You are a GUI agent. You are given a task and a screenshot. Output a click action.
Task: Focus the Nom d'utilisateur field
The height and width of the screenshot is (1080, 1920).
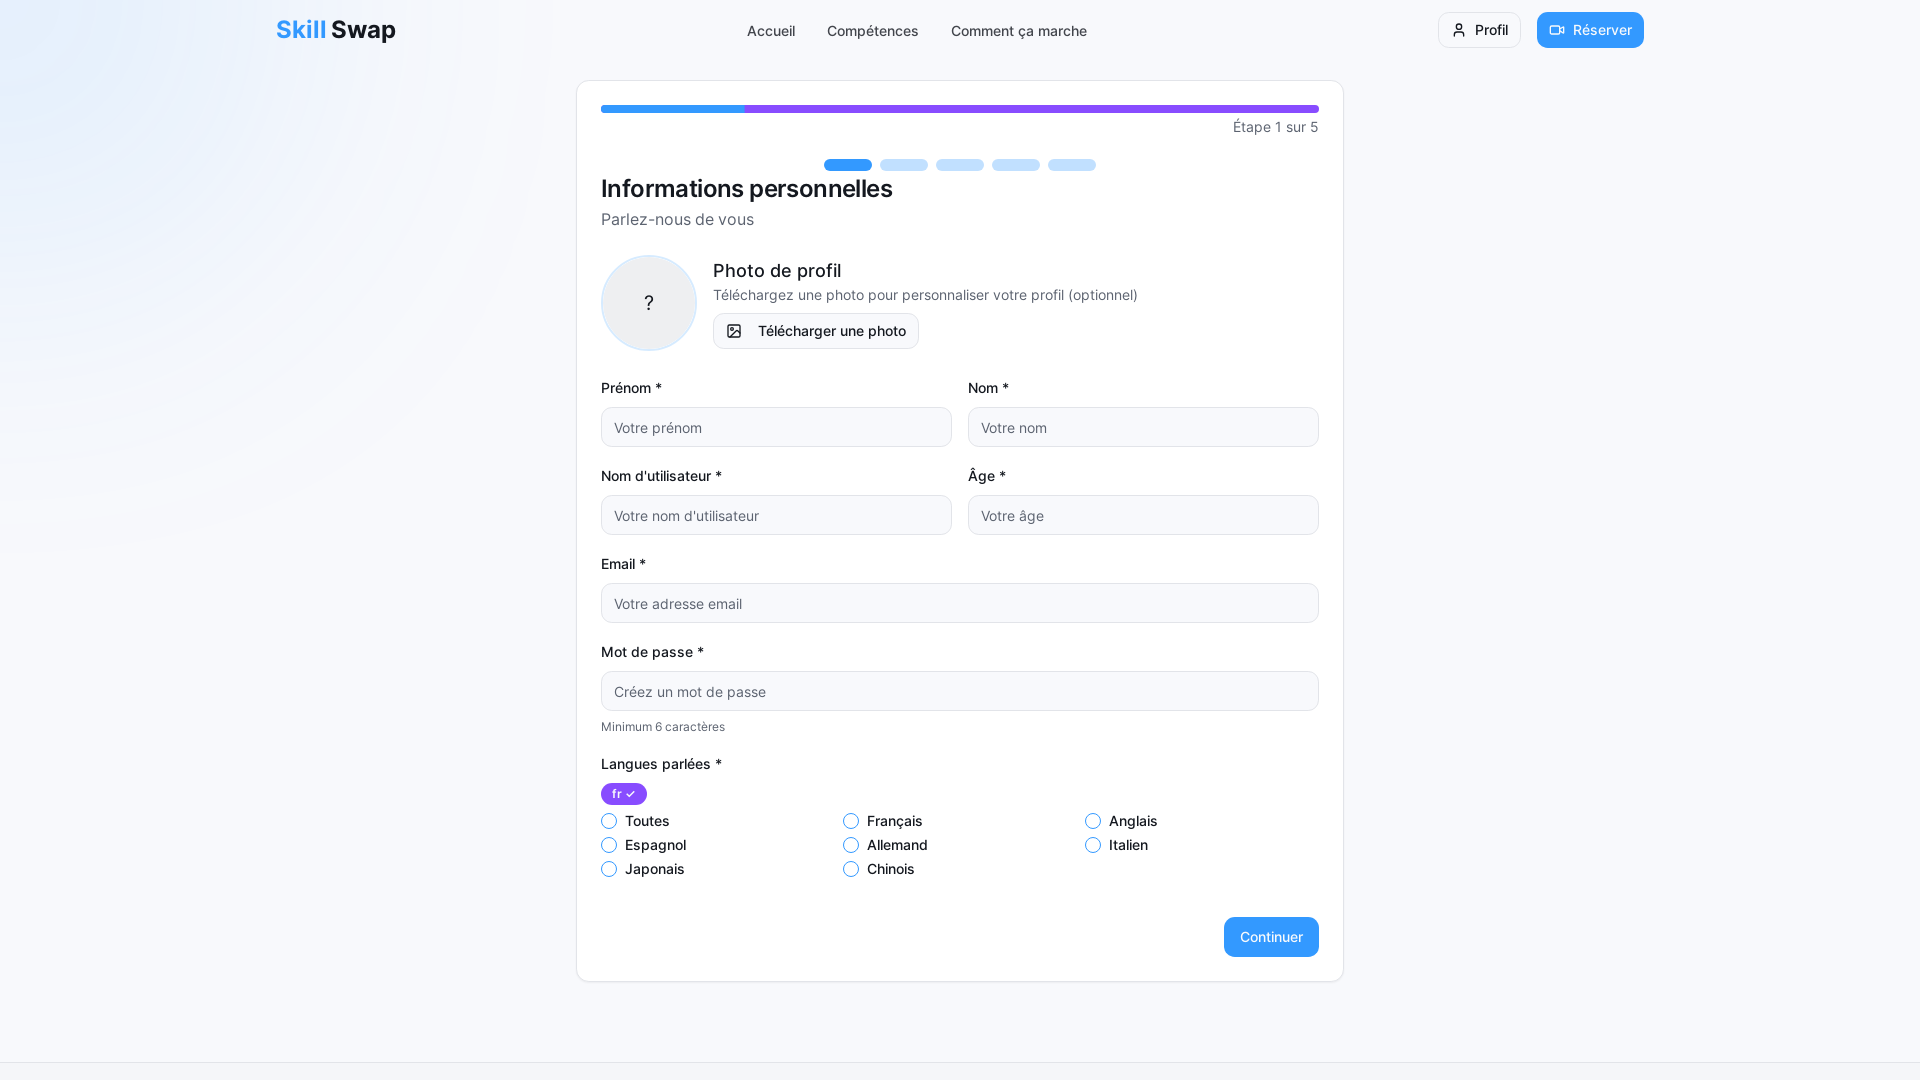776,515
